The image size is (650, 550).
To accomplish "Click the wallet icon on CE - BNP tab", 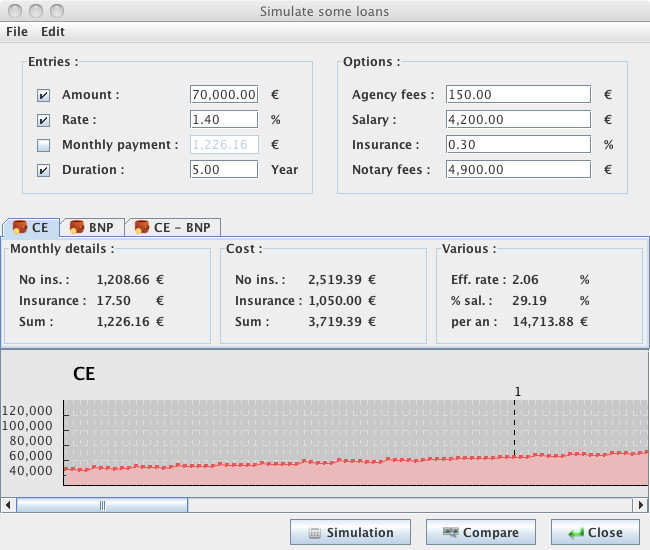I will coord(141,227).
